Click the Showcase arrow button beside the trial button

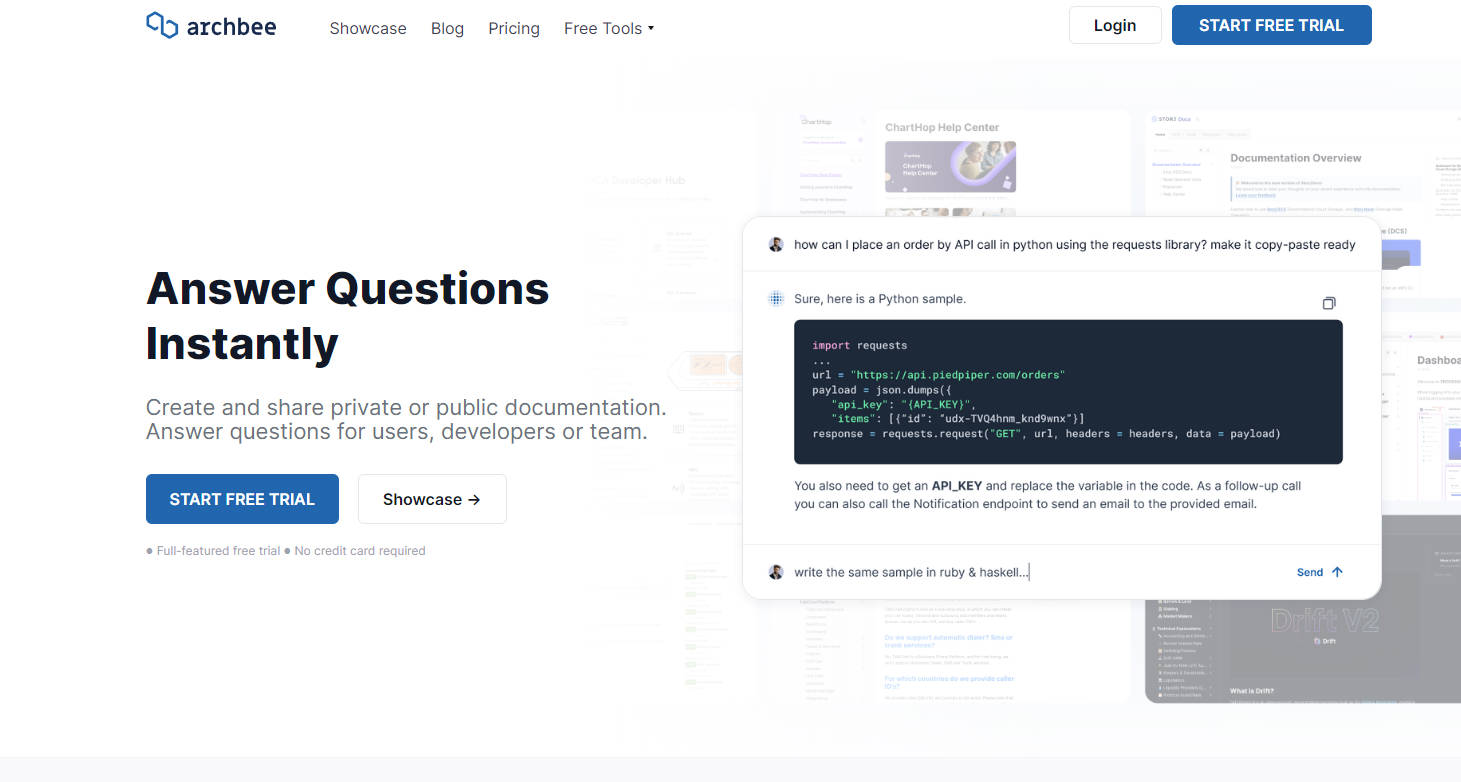point(432,499)
